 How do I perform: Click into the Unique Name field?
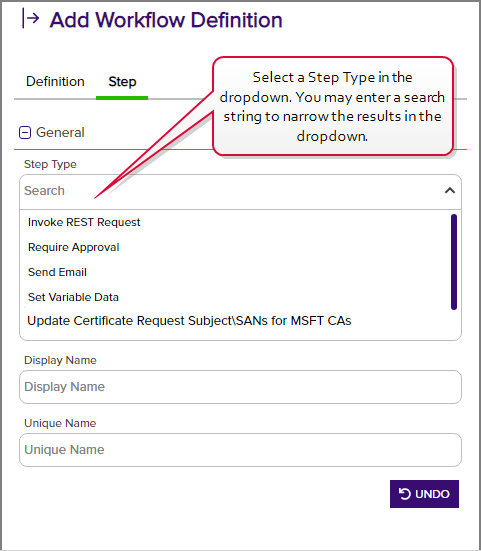click(240, 450)
